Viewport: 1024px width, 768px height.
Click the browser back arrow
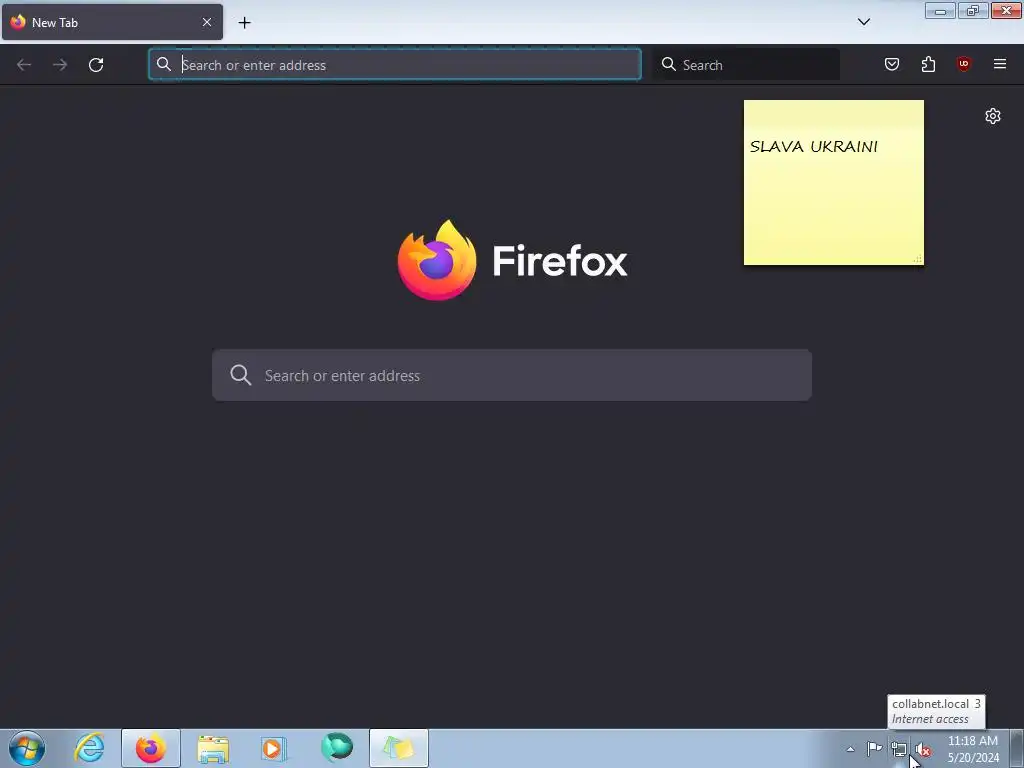pyautogui.click(x=24, y=65)
